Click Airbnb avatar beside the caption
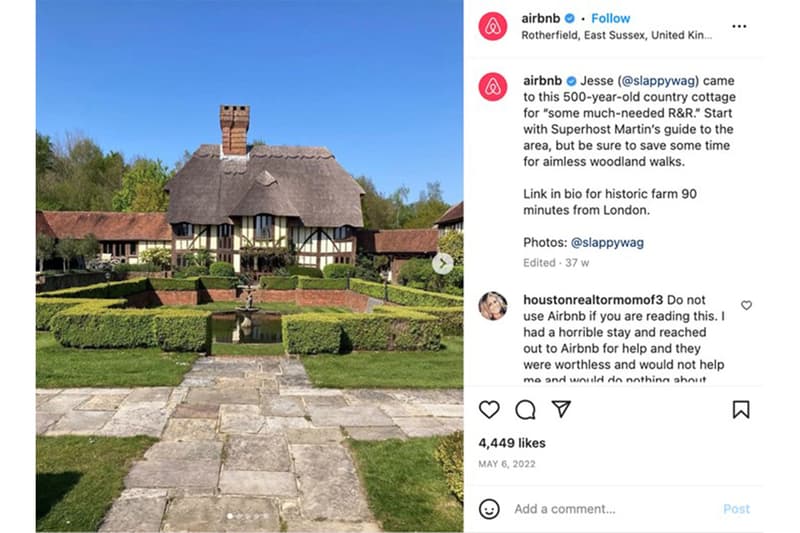This screenshot has height=533, width=800. tap(493, 87)
